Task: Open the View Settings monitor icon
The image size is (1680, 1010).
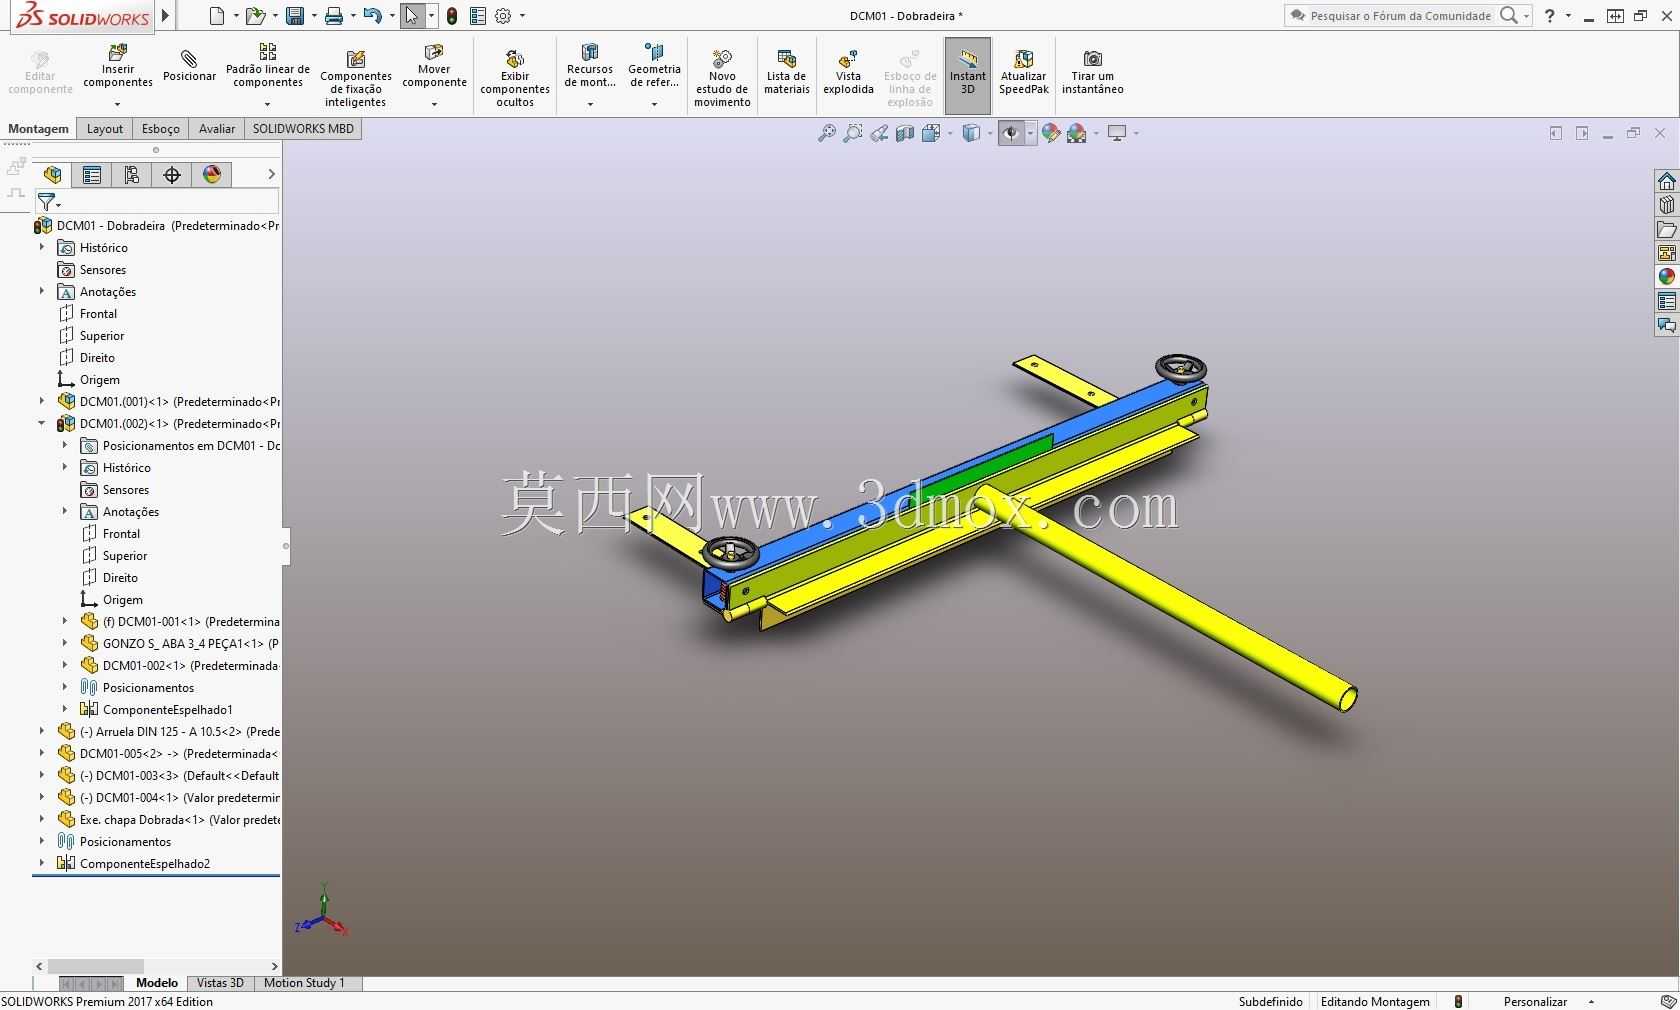Action: 1117,133
